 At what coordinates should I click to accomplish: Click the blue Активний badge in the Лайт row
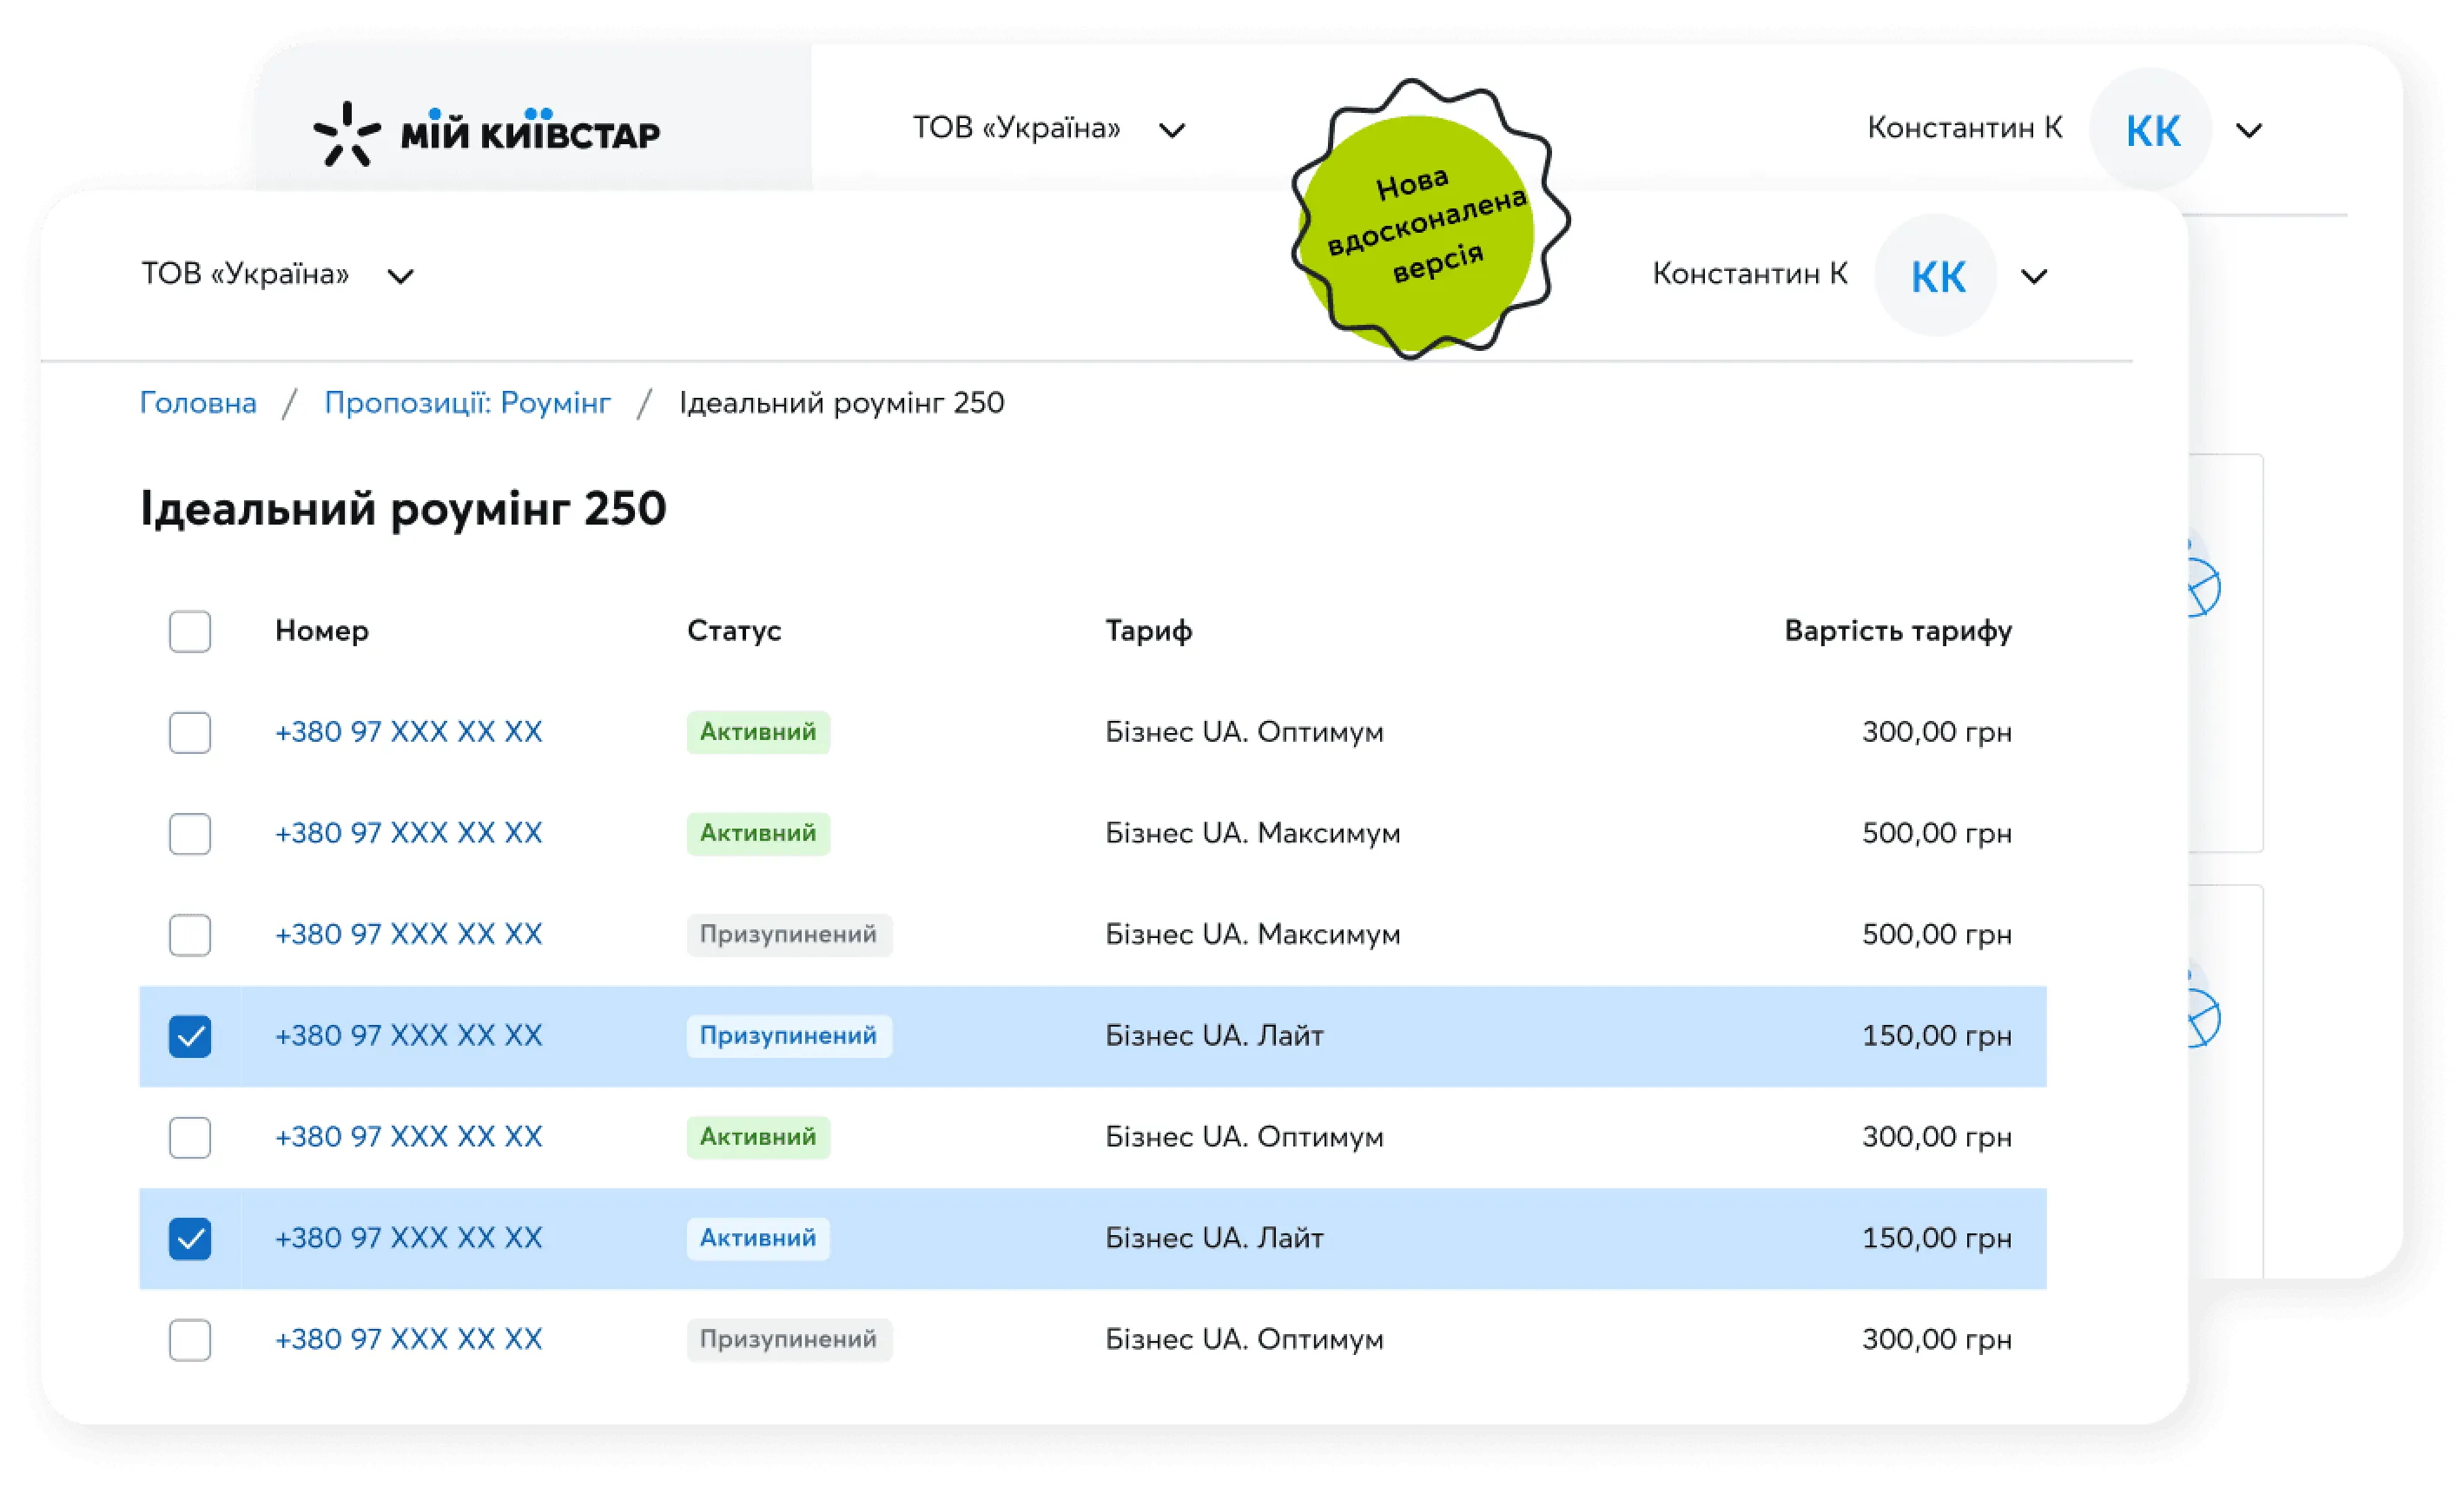758,1238
